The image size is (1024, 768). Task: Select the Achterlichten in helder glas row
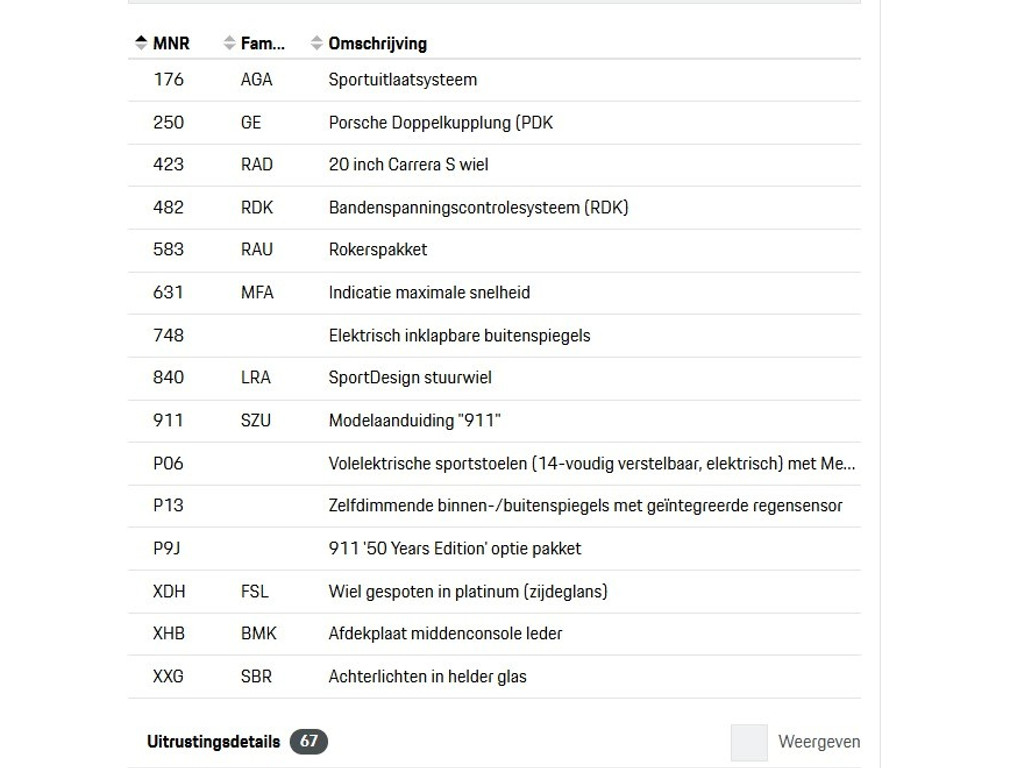427,676
